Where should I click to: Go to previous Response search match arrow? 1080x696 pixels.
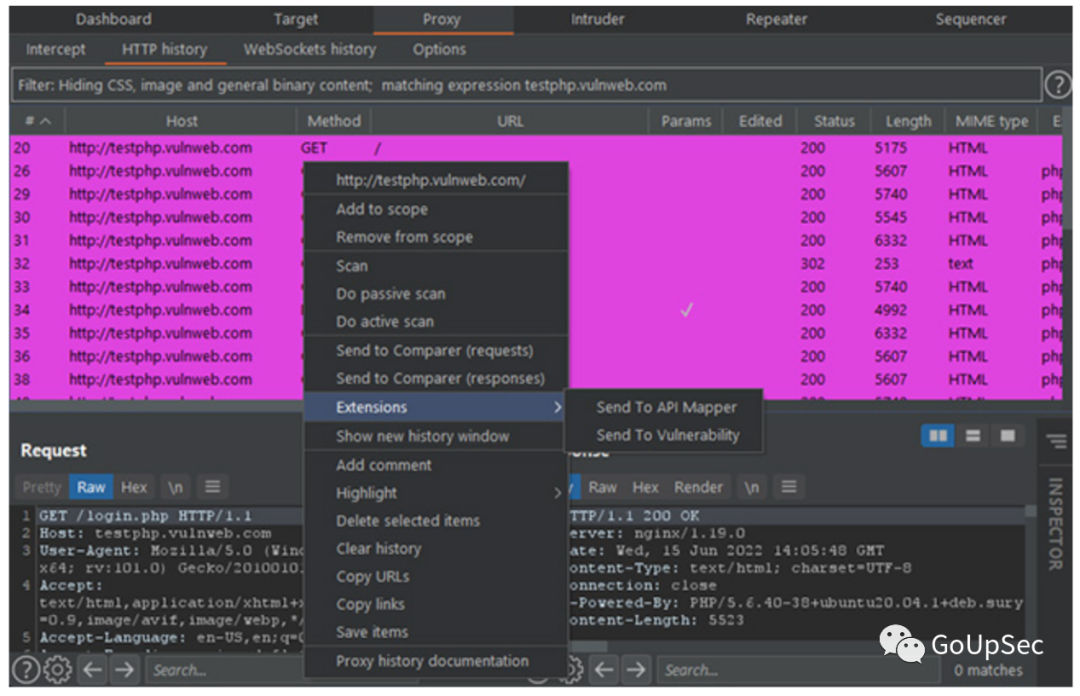coord(604,670)
